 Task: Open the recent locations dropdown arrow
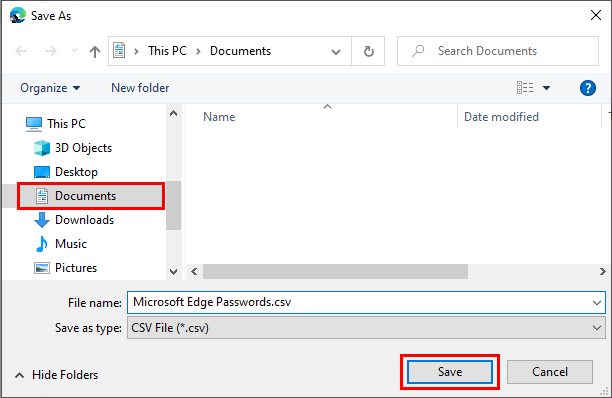click(x=74, y=51)
